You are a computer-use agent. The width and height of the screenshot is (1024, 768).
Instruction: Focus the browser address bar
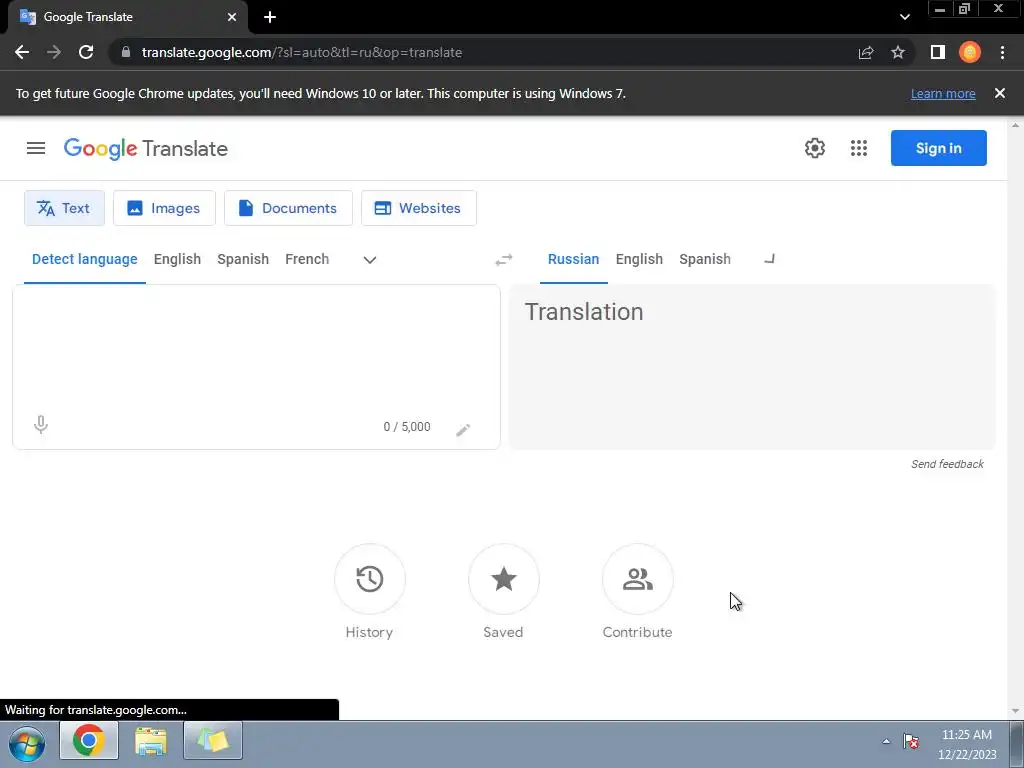click(x=483, y=52)
